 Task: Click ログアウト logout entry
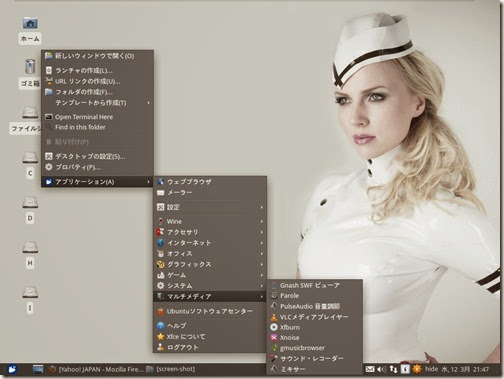[x=210, y=347]
